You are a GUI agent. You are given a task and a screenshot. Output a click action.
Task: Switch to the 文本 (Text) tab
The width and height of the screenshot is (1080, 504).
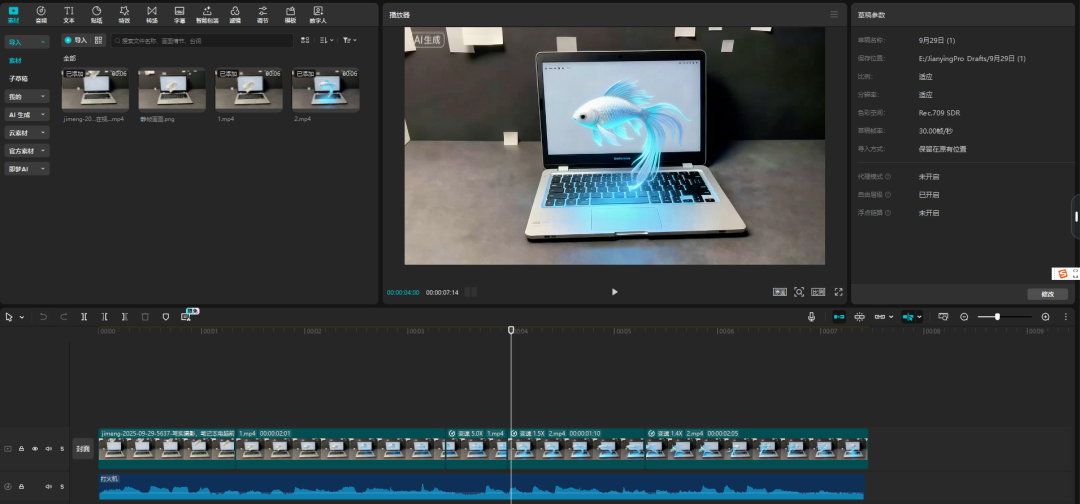pos(69,14)
